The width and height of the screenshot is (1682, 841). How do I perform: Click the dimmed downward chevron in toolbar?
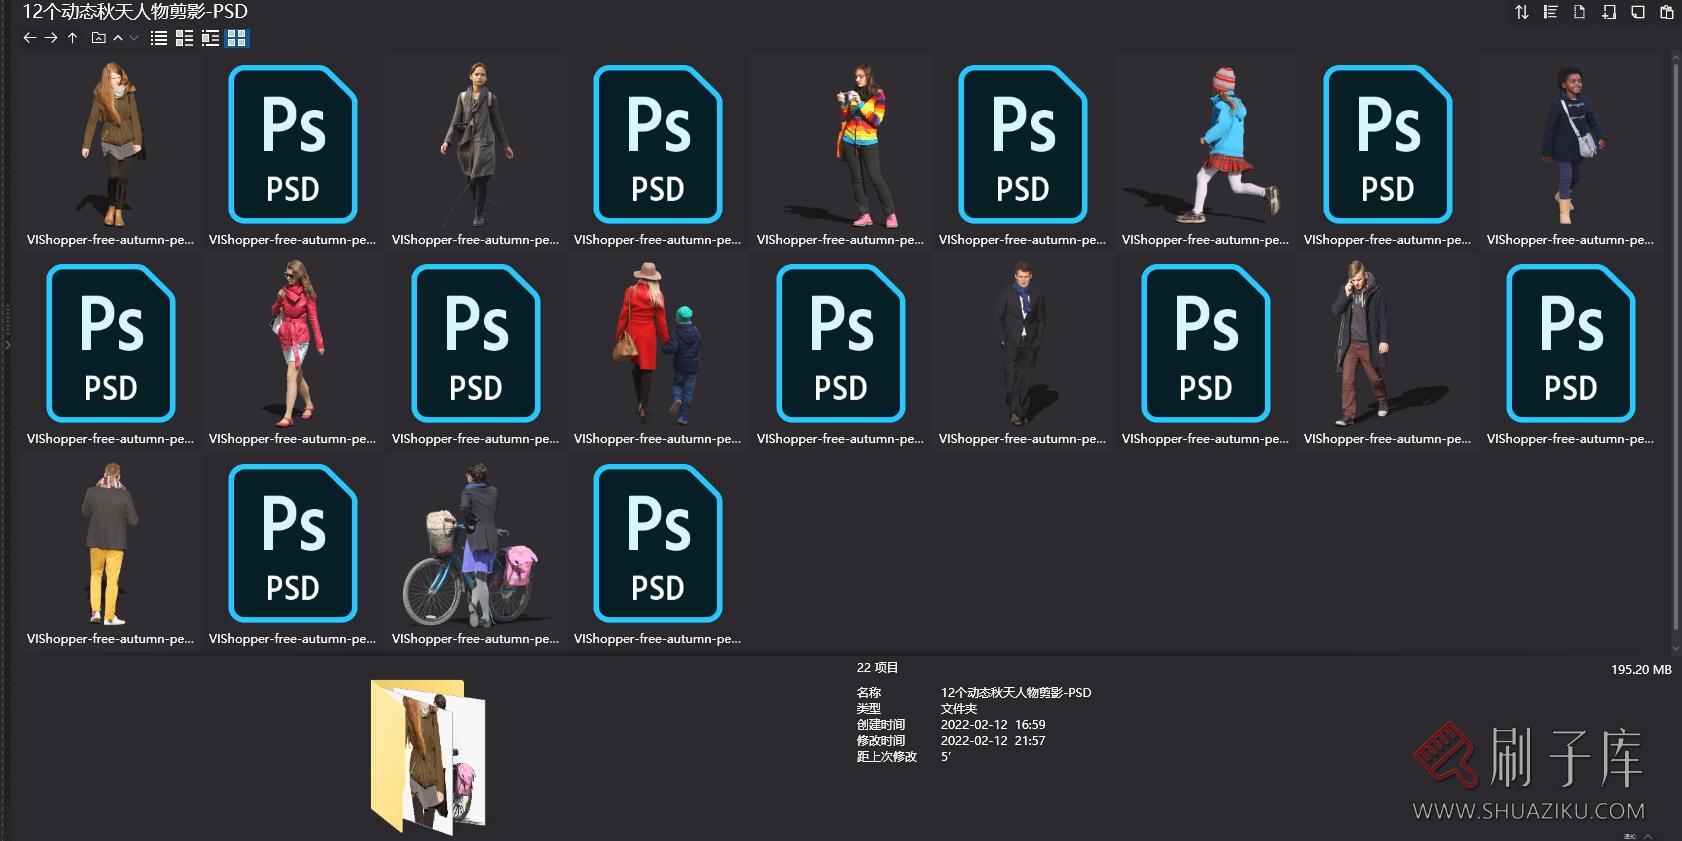134,38
